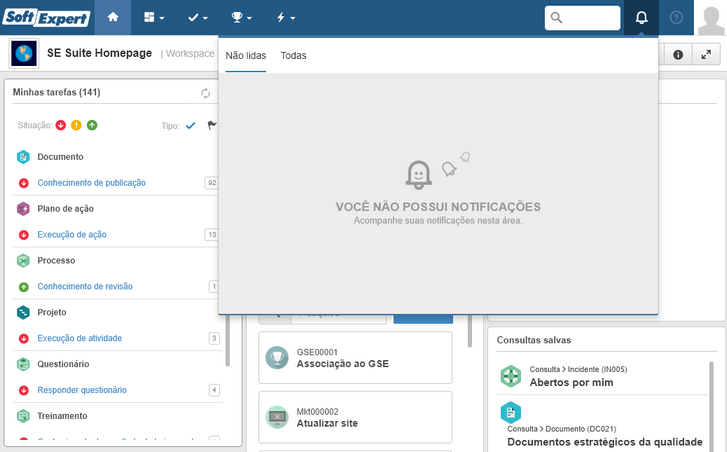Screen dimensions: 727x452
Task: Click the 4 count badge for Responder questionário
Action: (x=214, y=390)
